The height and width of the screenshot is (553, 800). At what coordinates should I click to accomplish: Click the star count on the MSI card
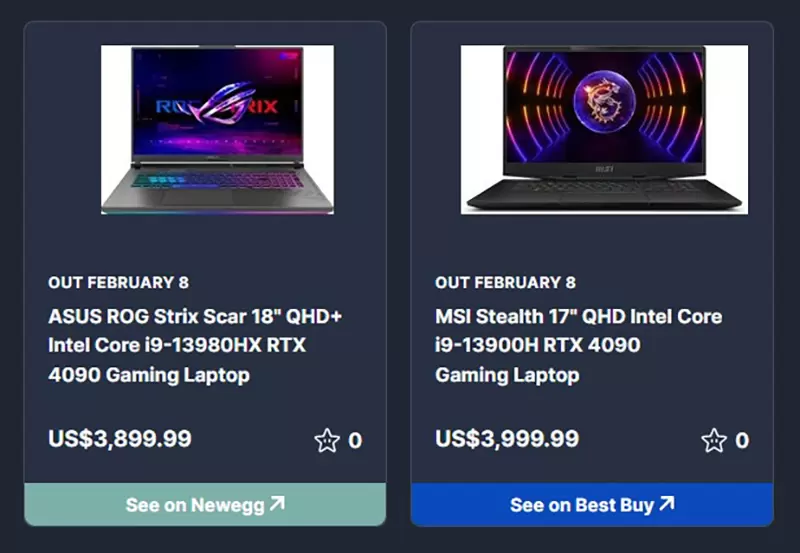pos(742,441)
